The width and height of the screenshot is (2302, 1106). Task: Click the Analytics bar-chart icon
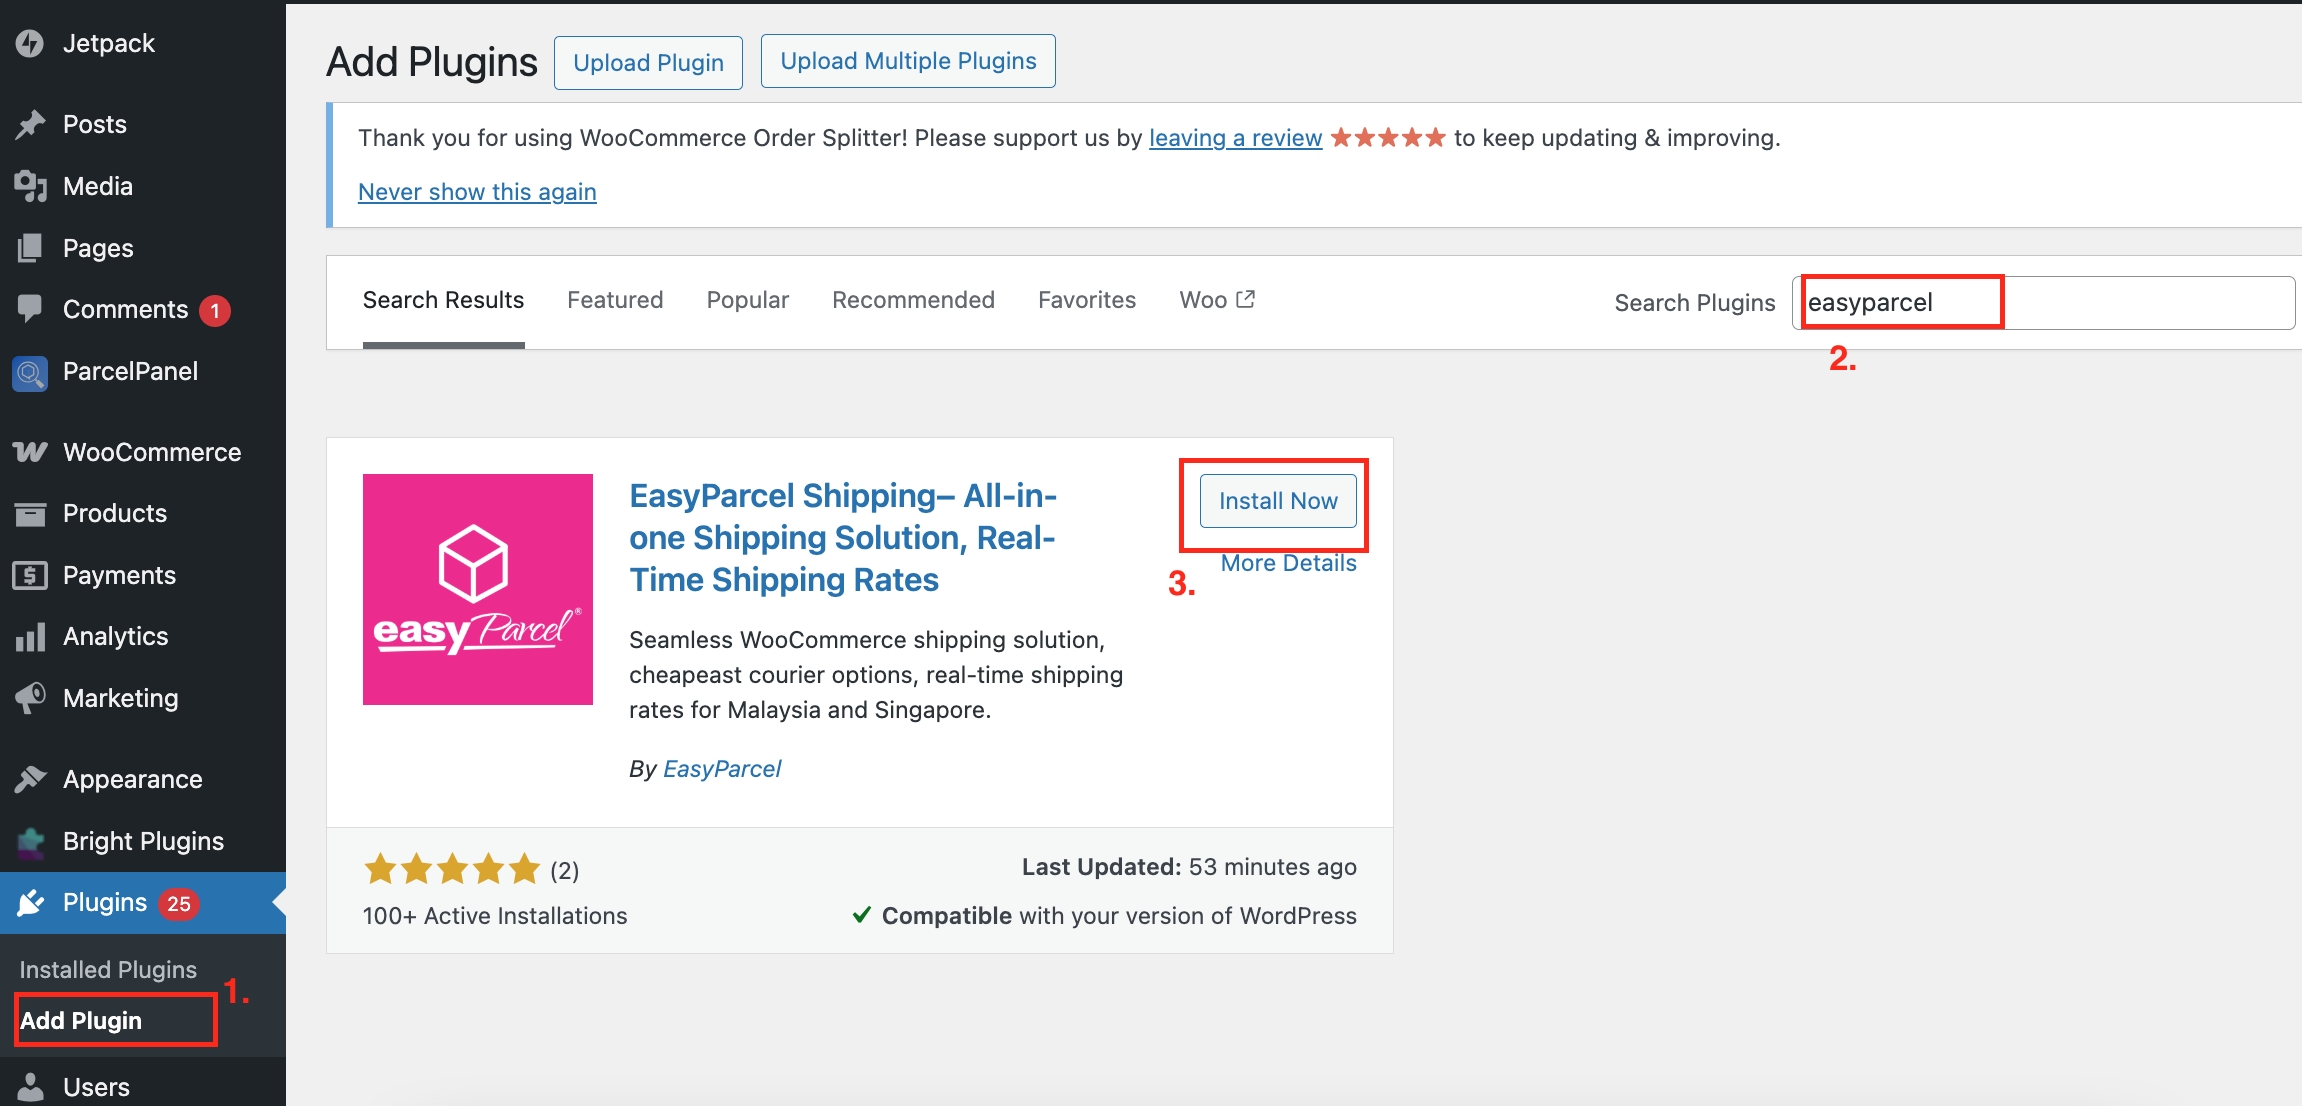[x=29, y=636]
